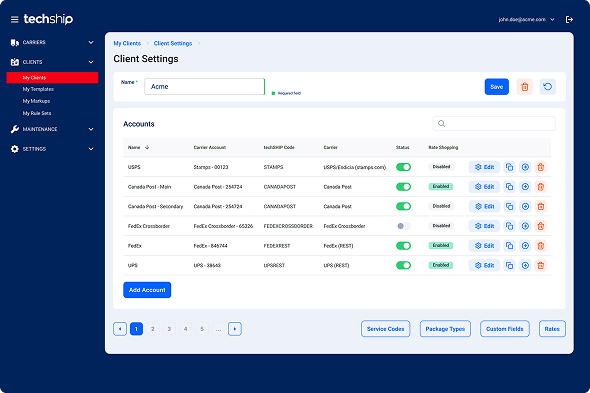Screen dimensions: 590x393
Task: Go to next page arrow in pagination
Action: [235, 329]
